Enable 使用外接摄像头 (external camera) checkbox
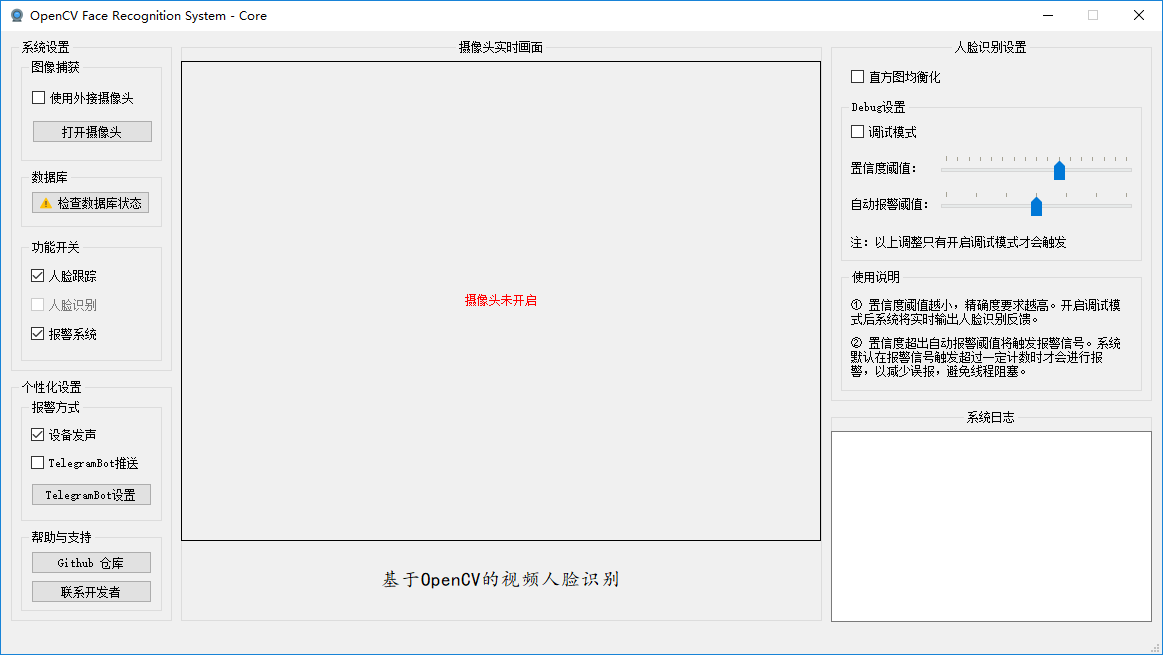The width and height of the screenshot is (1163, 655). (37, 98)
